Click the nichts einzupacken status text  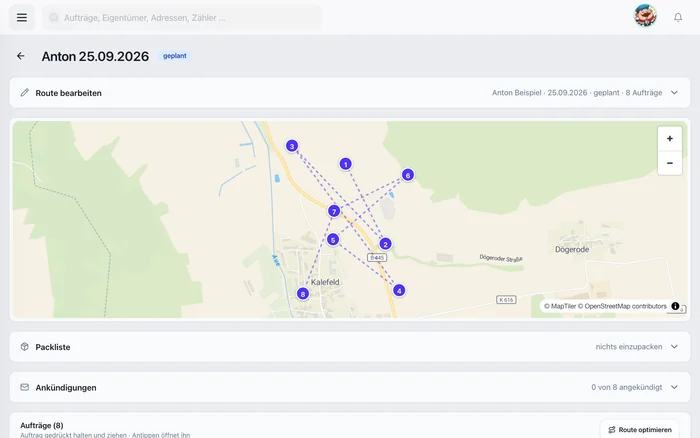point(629,346)
